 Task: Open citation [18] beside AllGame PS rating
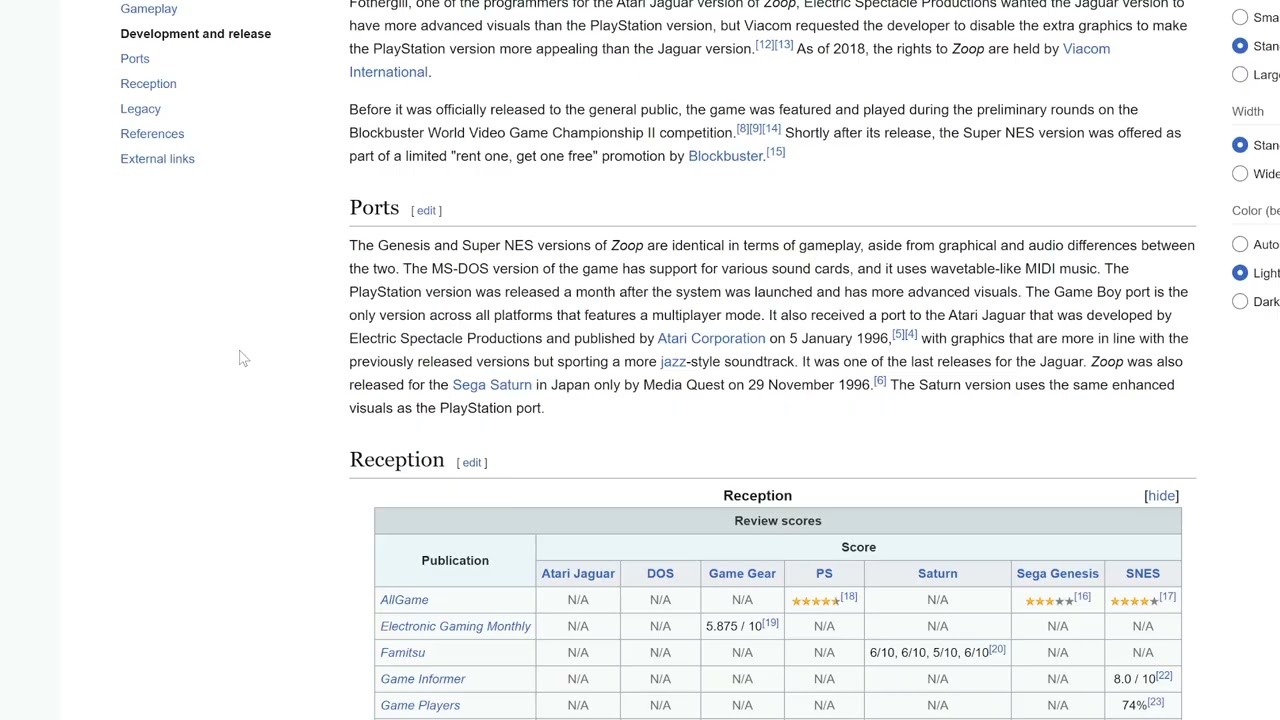(x=848, y=597)
